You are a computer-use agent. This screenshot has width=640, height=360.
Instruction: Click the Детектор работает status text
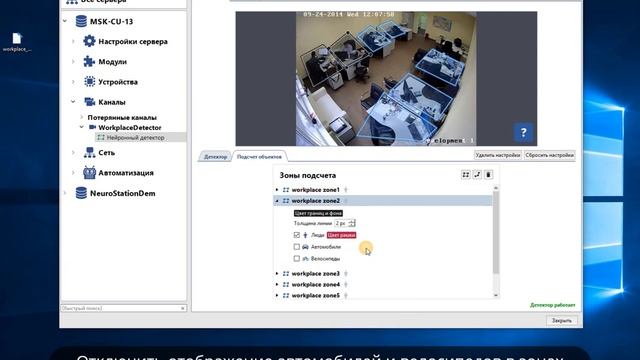[552, 305]
